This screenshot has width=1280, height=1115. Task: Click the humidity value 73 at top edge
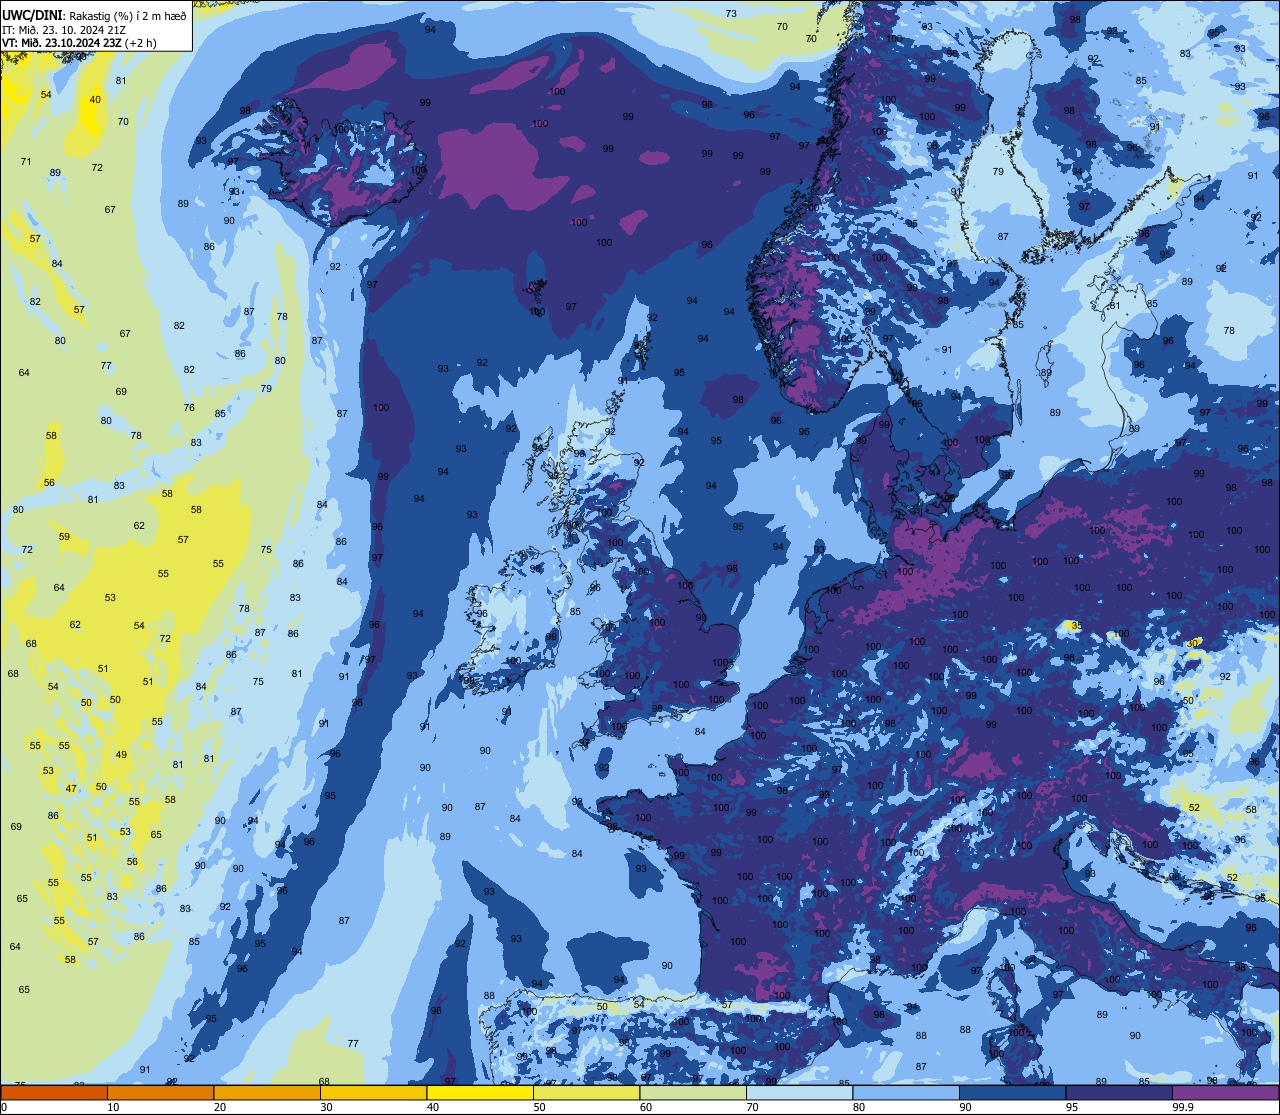(x=731, y=14)
